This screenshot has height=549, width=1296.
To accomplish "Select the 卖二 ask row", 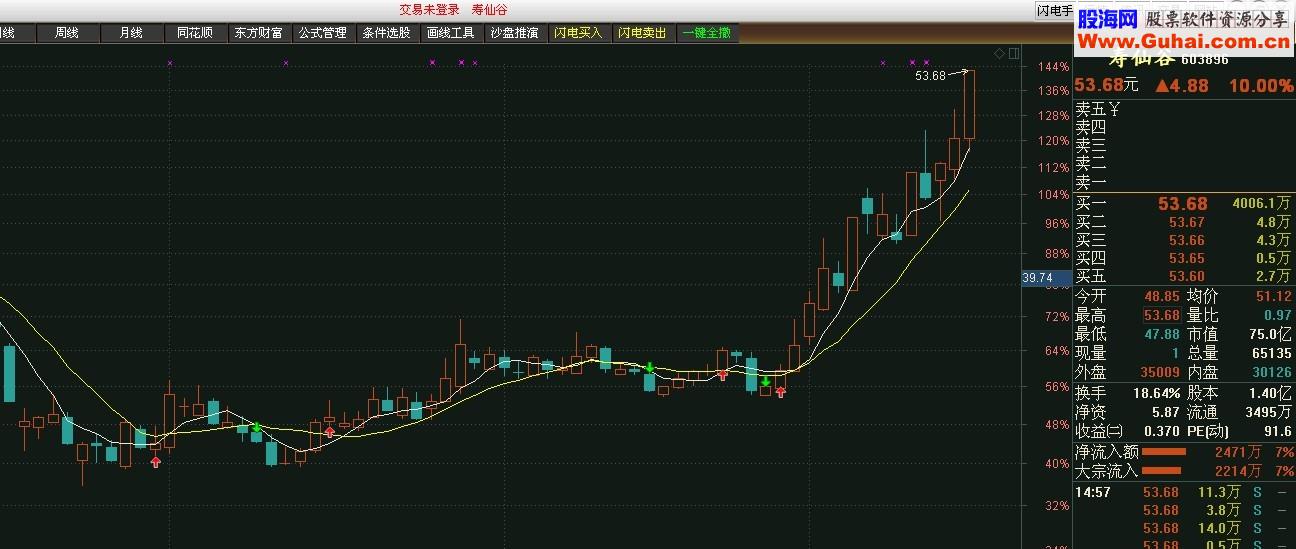I will pos(1183,164).
